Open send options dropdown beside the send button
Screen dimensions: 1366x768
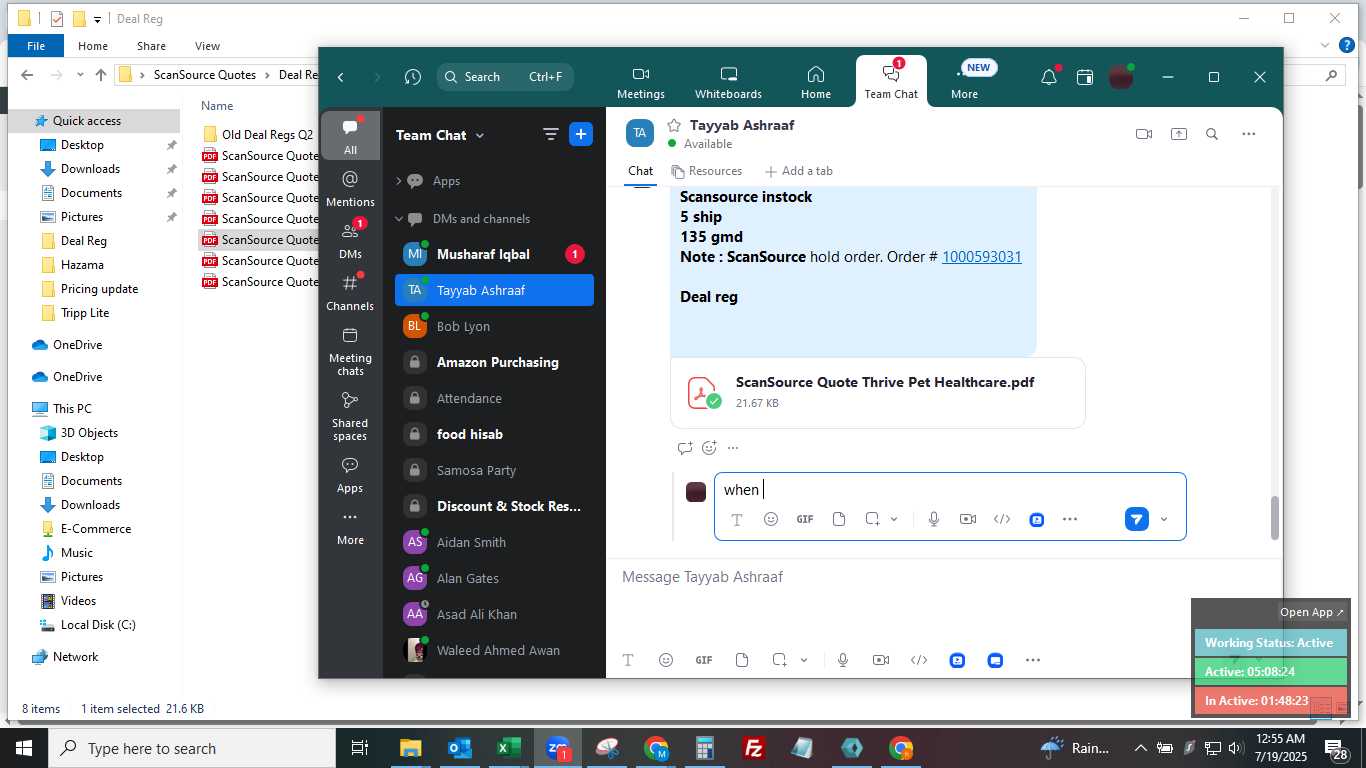(1164, 519)
